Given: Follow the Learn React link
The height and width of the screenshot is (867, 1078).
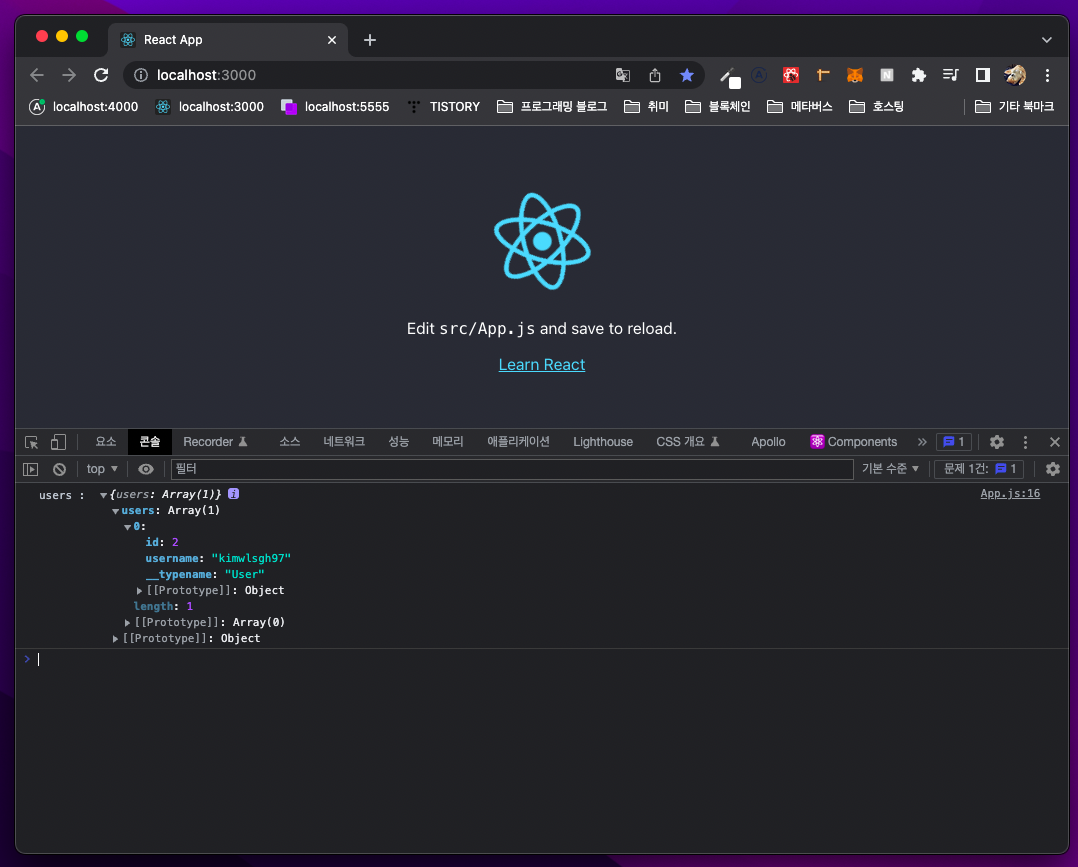Looking at the screenshot, I should [542, 364].
